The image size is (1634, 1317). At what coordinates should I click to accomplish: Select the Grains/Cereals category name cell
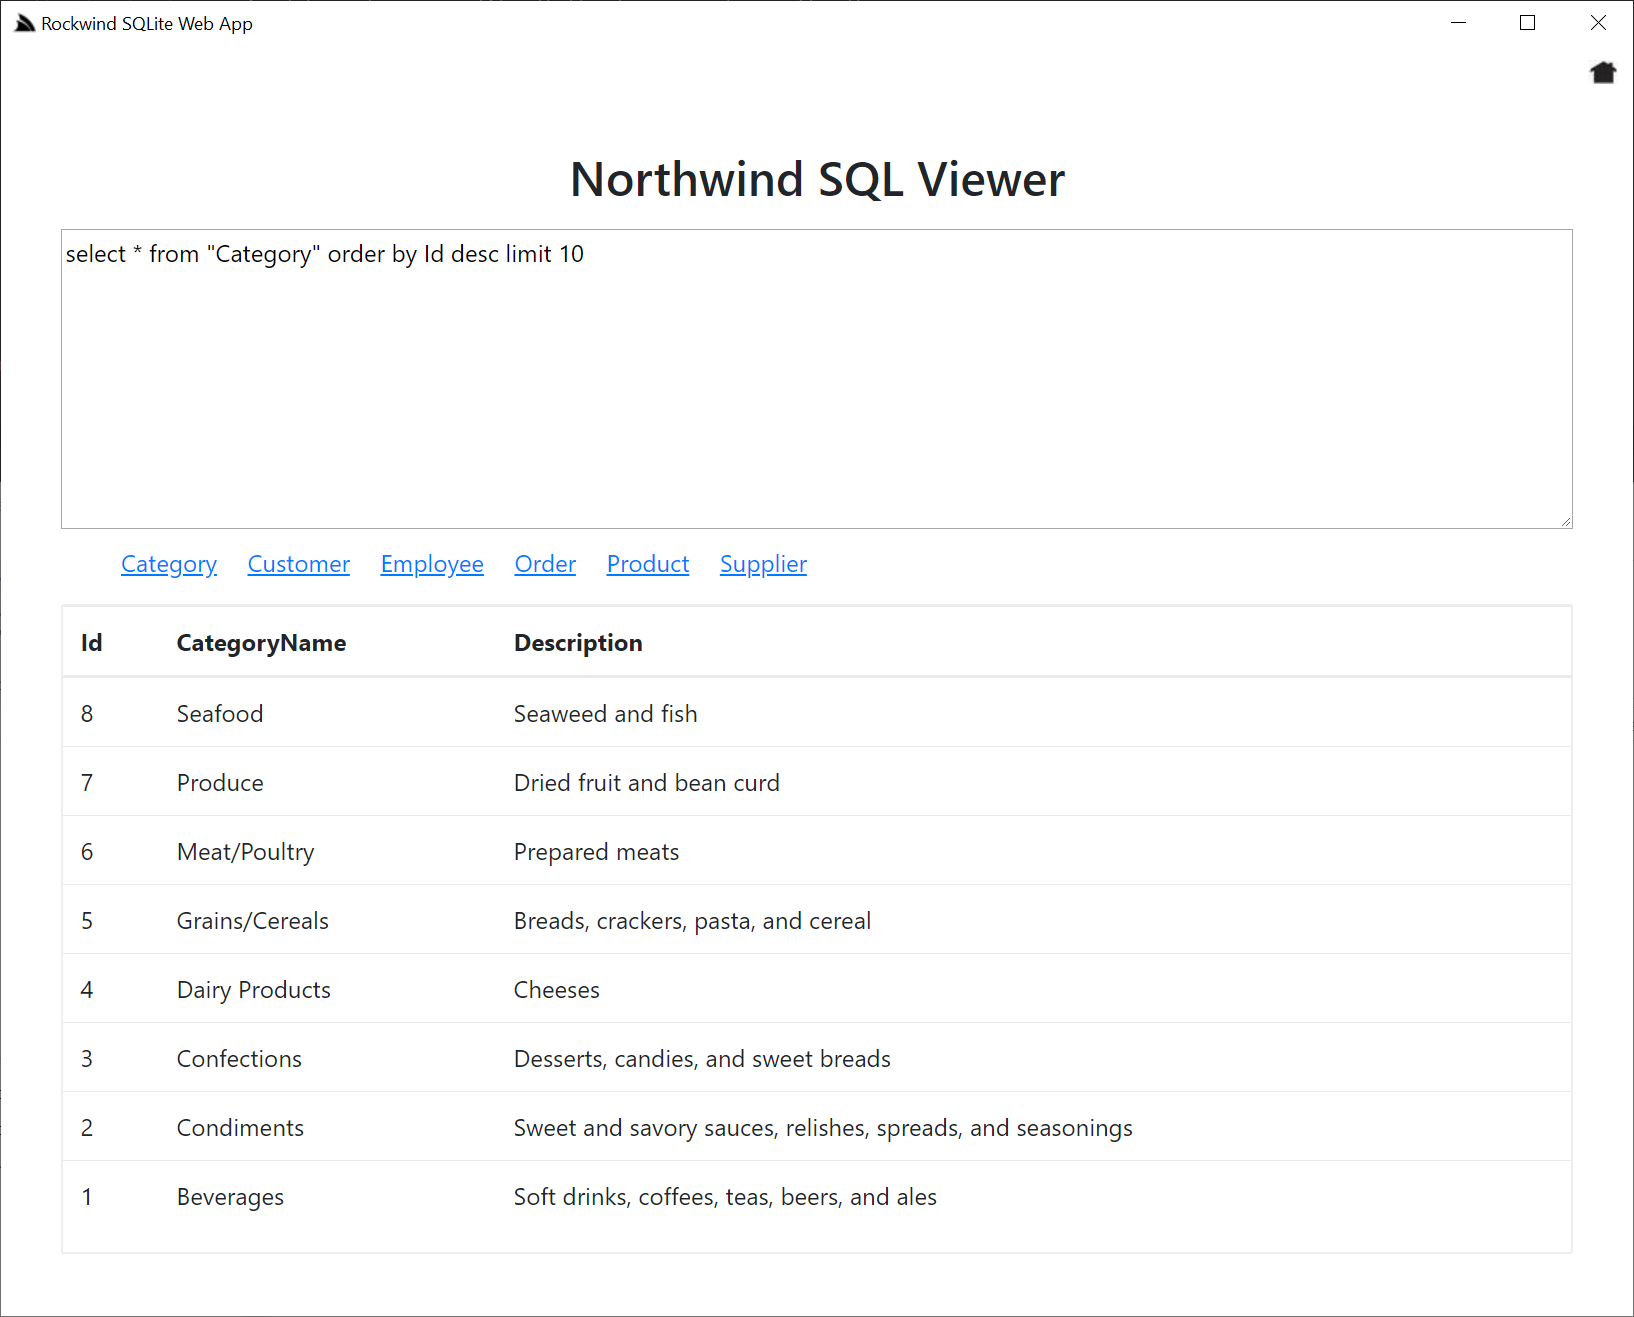tap(253, 921)
